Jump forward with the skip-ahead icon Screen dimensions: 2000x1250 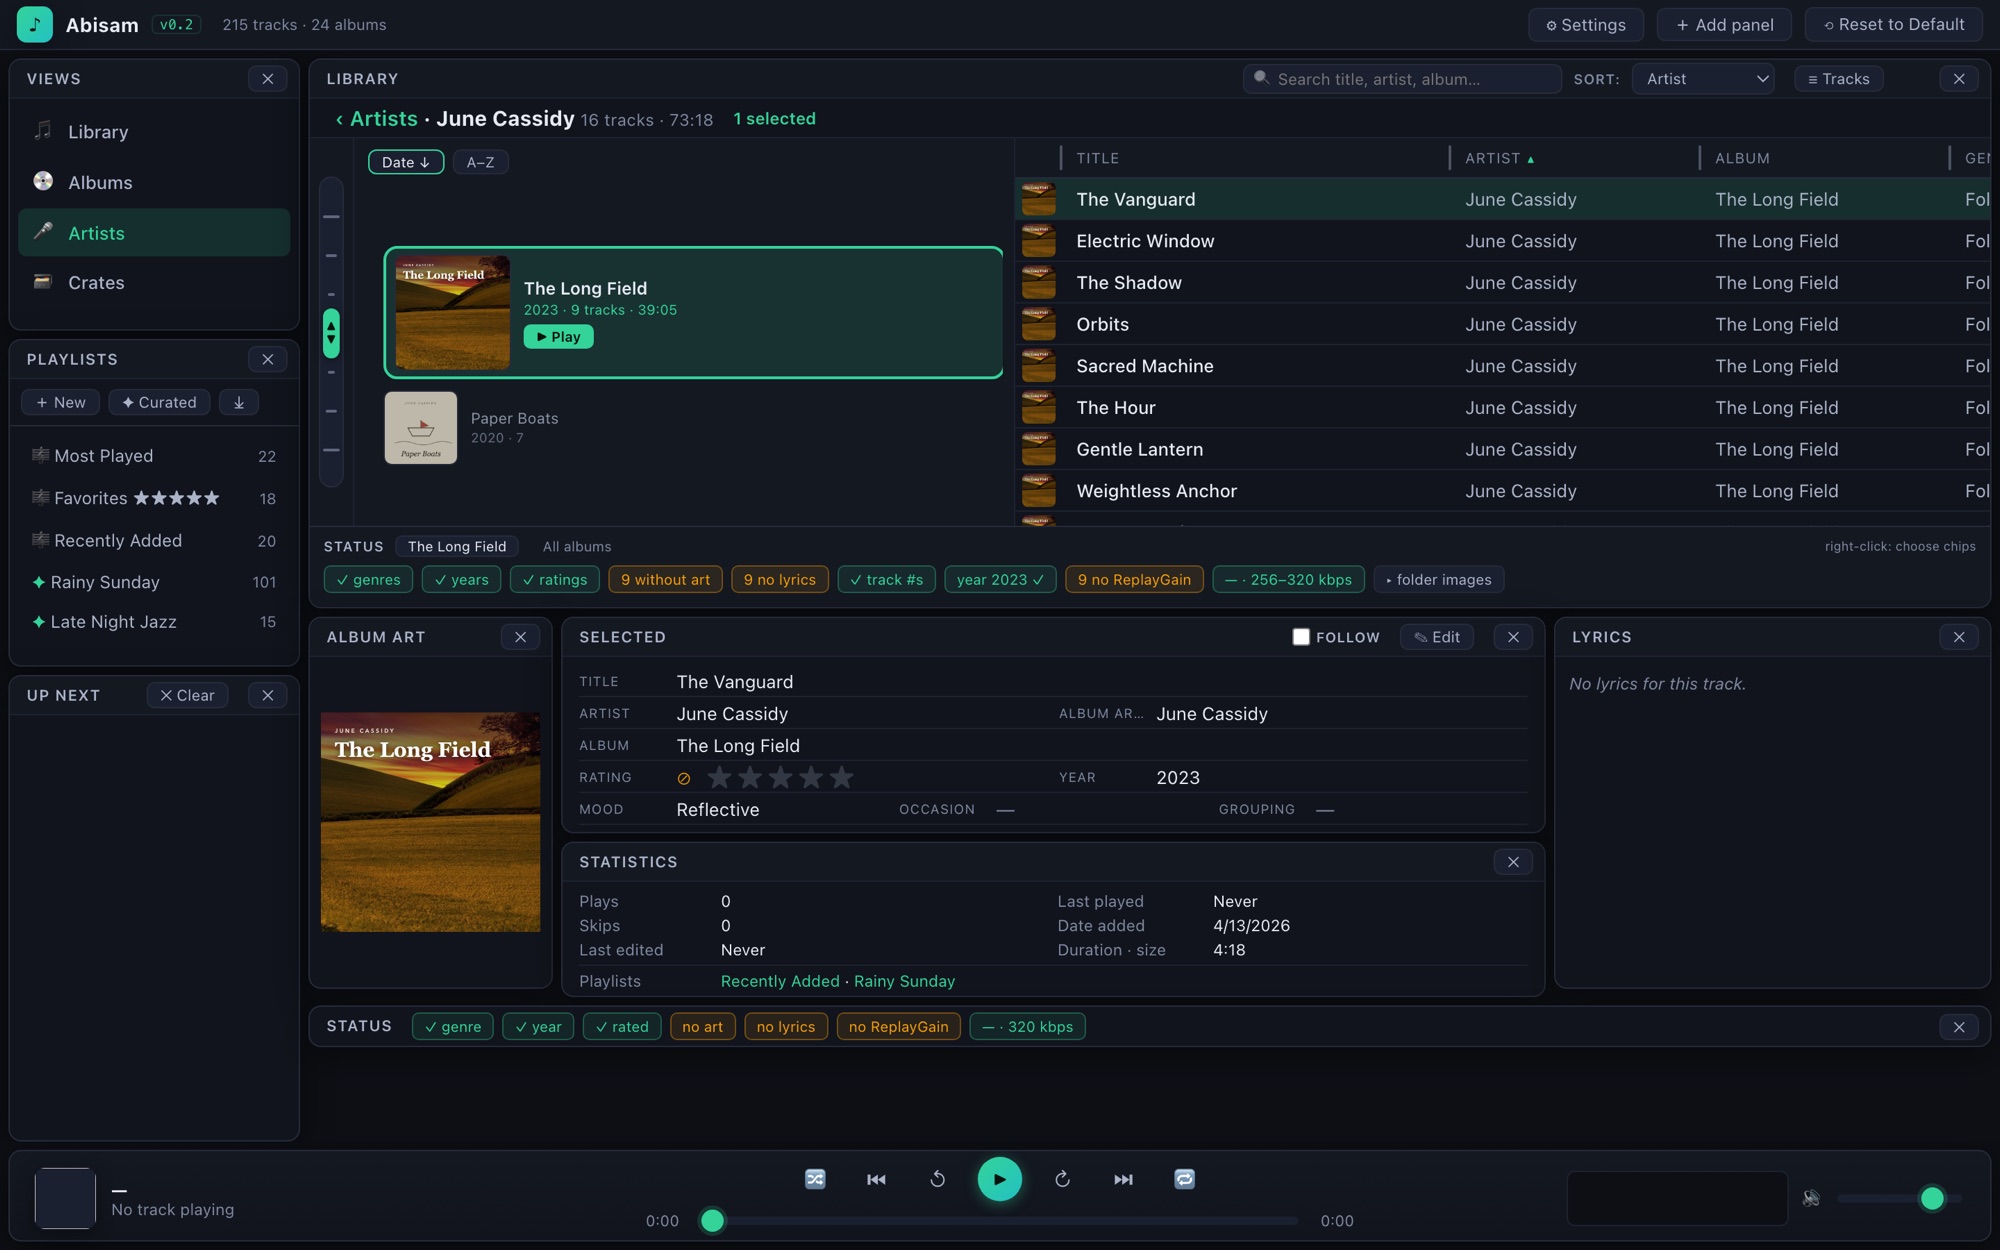point(1062,1179)
